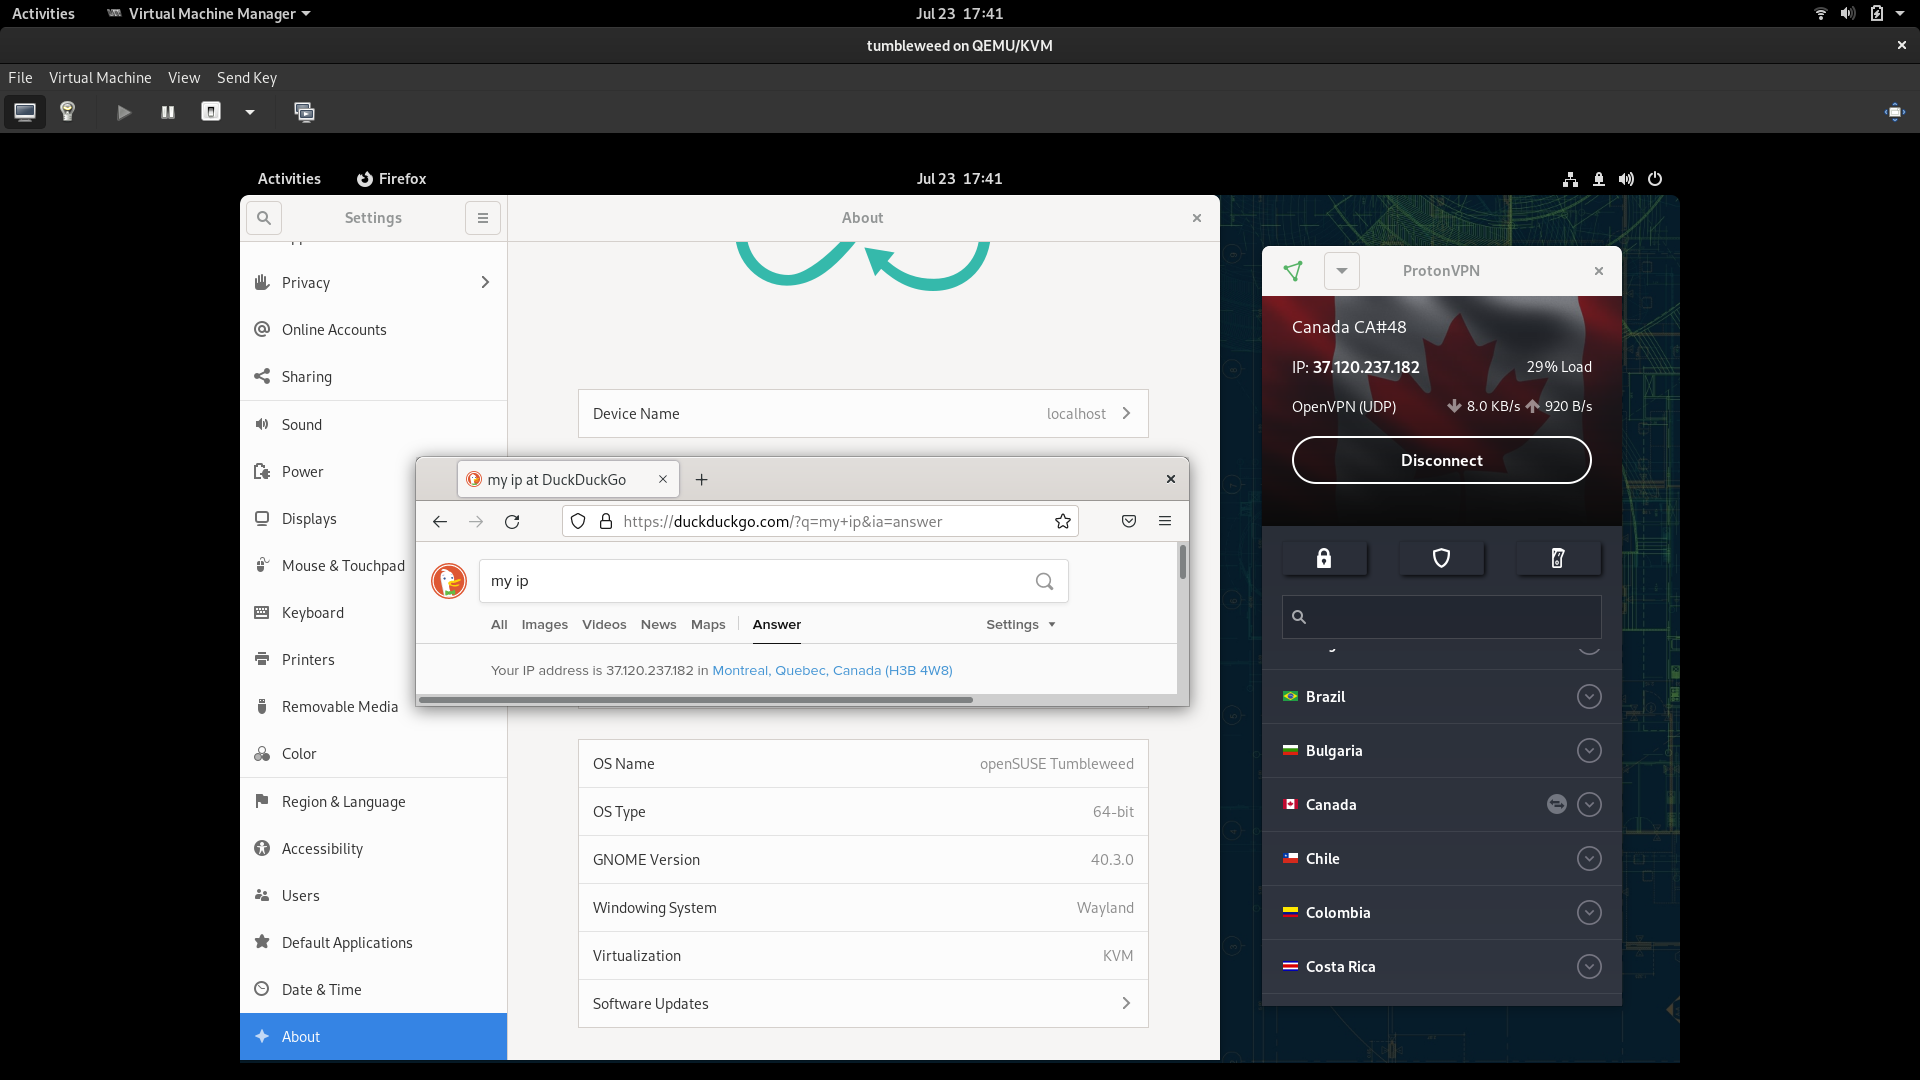This screenshot has height=1080, width=1920.
Task: Click the VM screenshot toolbar icon
Action: pyautogui.click(x=305, y=112)
